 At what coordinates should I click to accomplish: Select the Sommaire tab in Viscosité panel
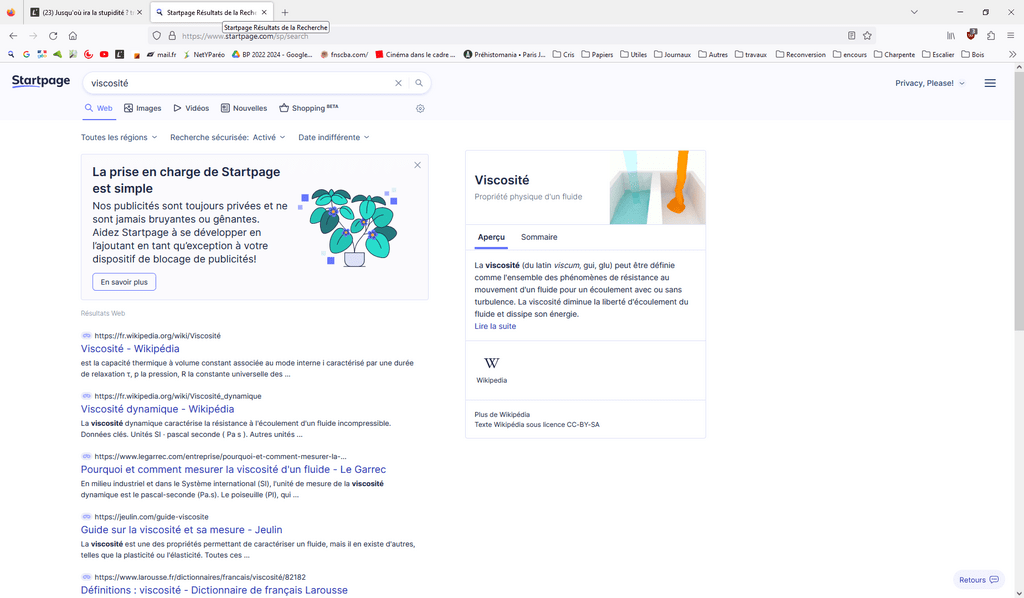pos(539,237)
